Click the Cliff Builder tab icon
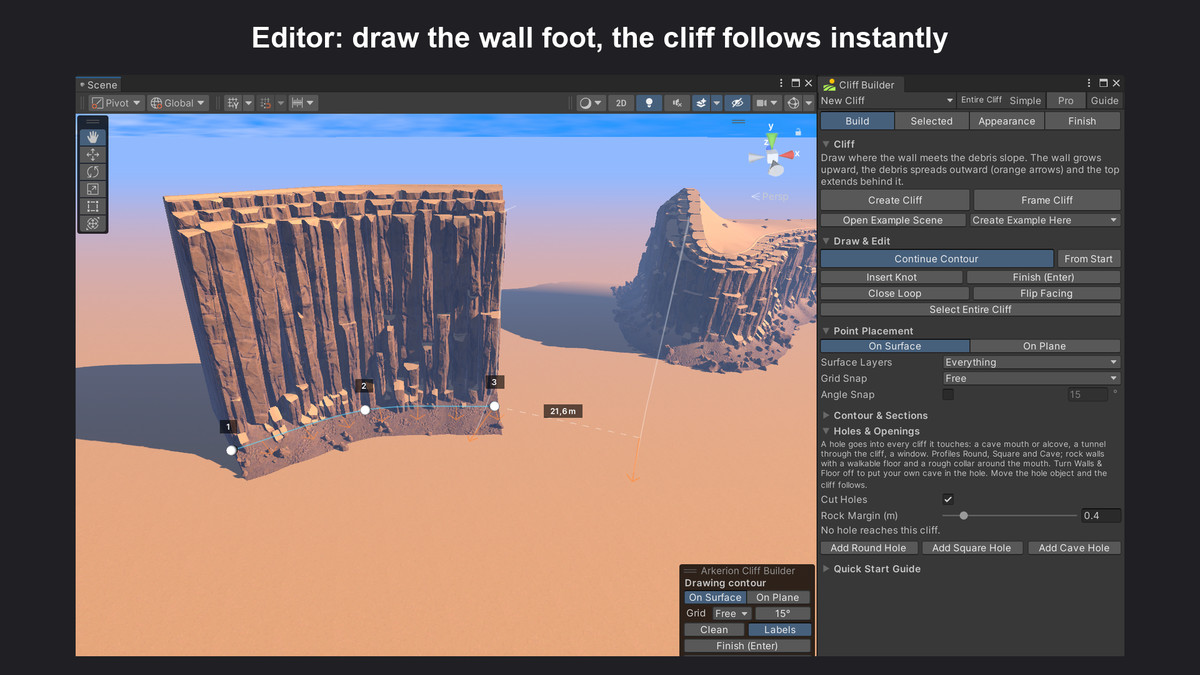The image size is (1200, 675). point(829,85)
